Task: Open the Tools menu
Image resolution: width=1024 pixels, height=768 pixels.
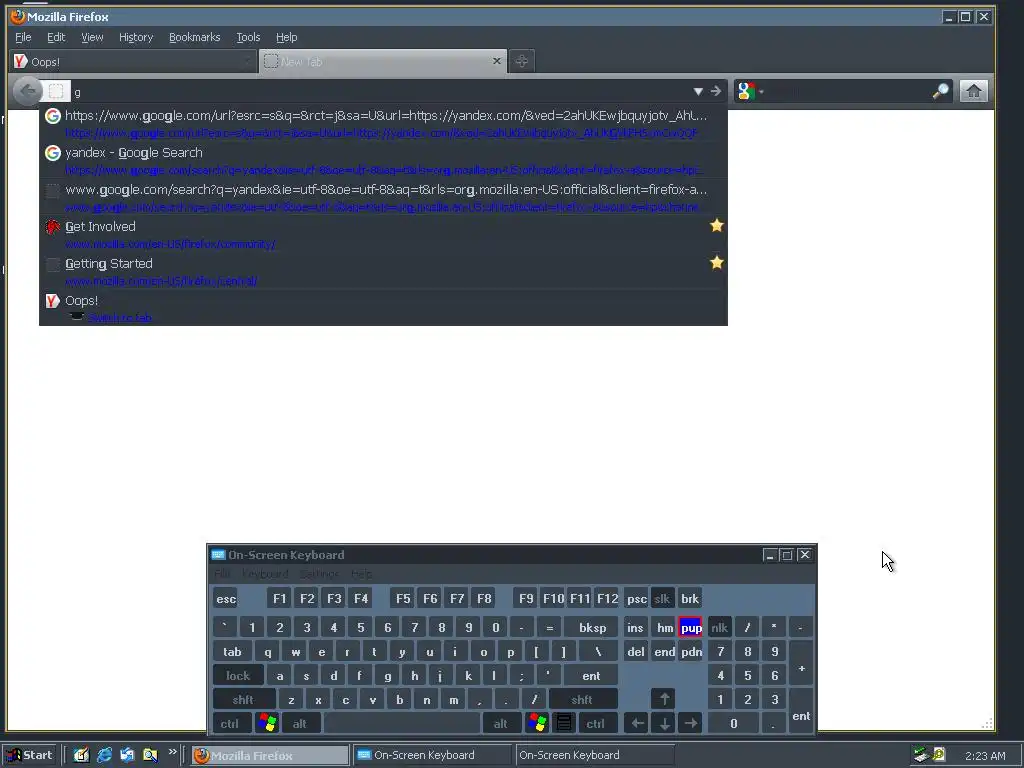Action: (x=248, y=37)
